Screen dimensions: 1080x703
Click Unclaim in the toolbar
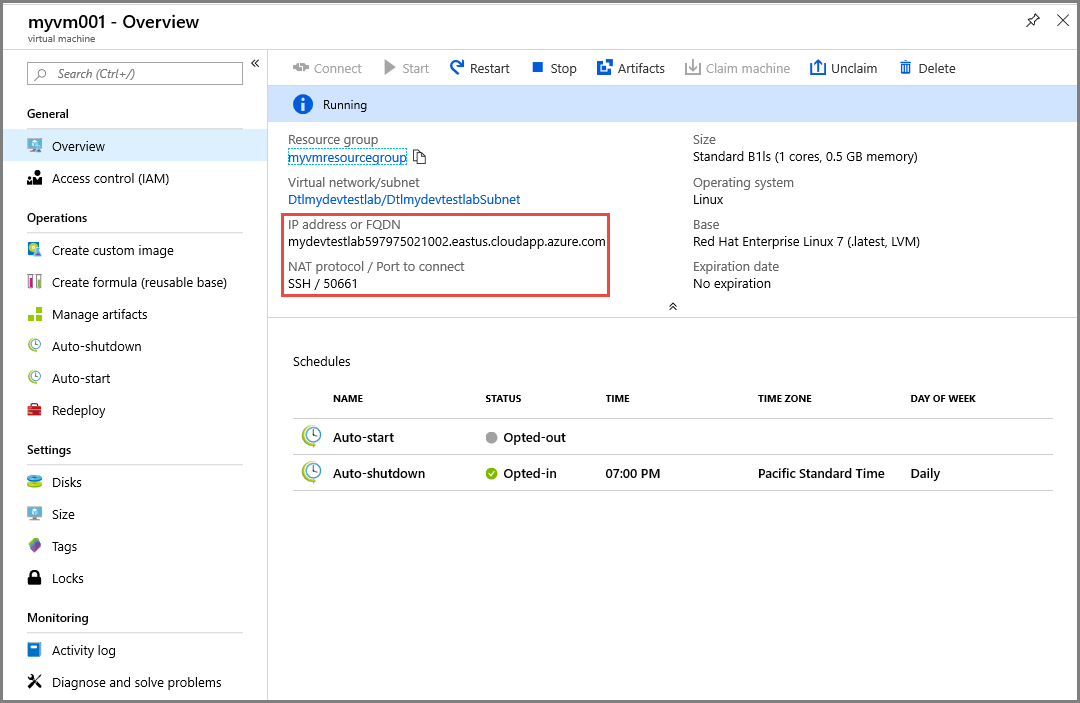[x=843, y=68]
